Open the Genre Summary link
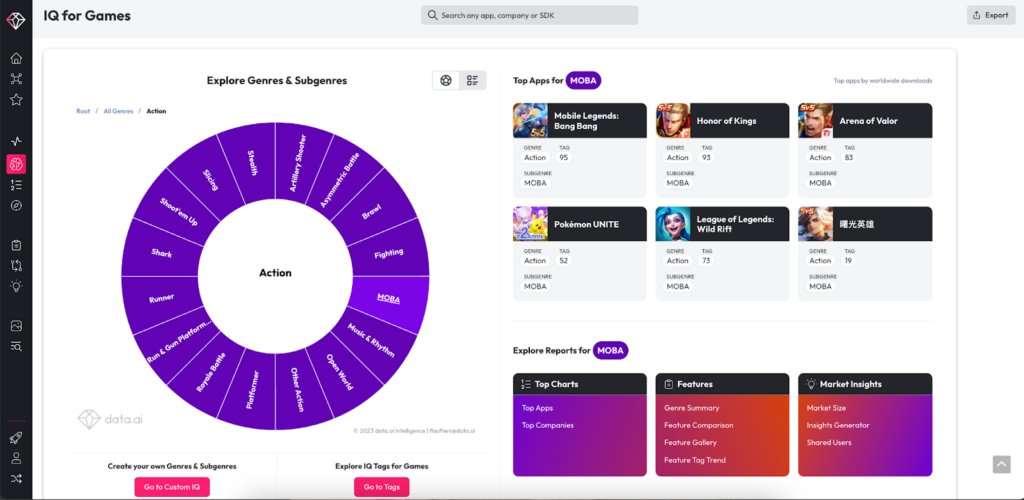Viewport: 1024px width, 500px height. click(692, 408)
